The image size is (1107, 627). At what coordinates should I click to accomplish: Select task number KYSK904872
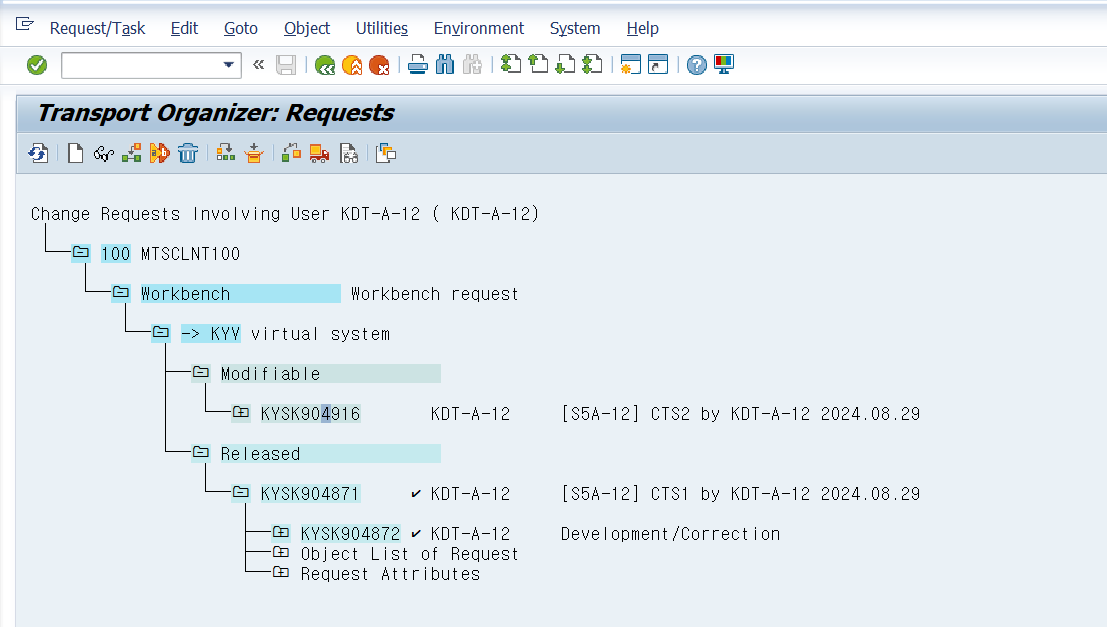350,534
